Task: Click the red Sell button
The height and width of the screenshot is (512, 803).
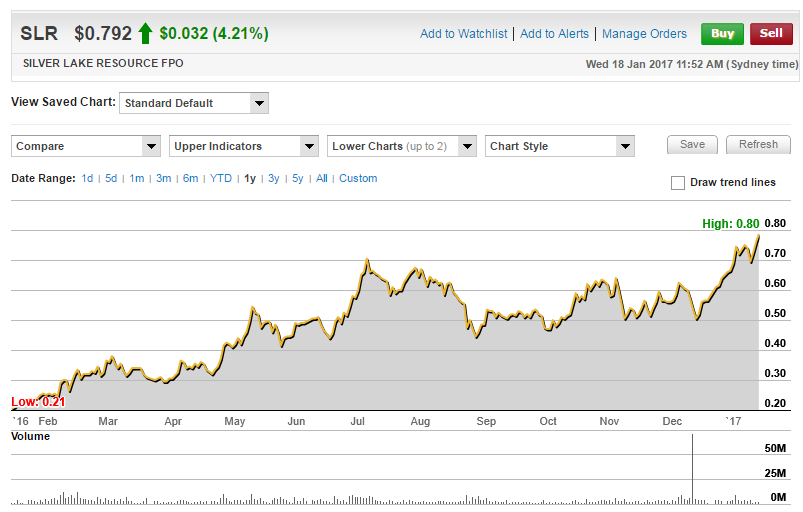Action: 770,33
